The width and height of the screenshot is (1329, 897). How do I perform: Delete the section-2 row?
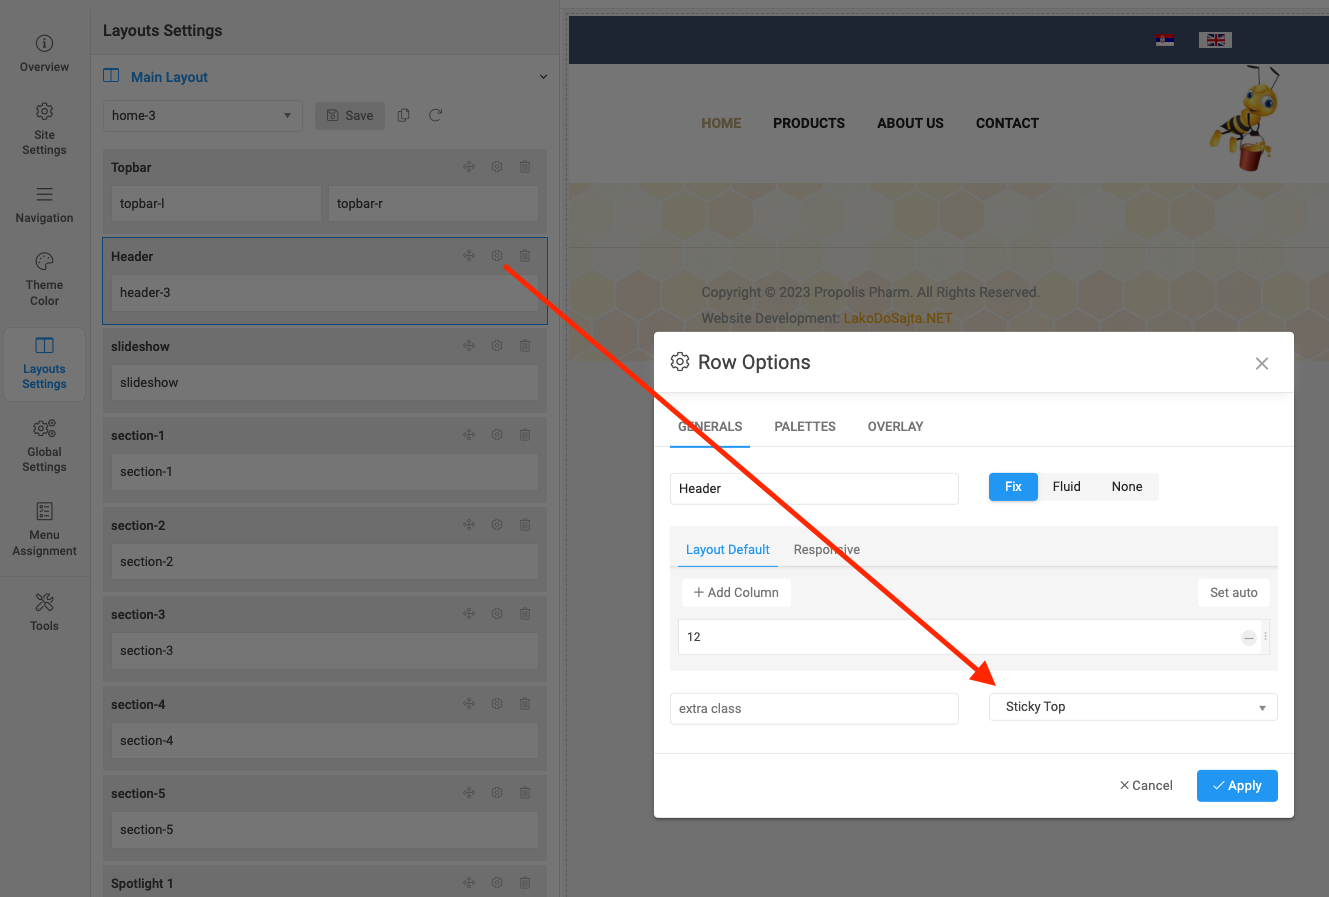525,525
